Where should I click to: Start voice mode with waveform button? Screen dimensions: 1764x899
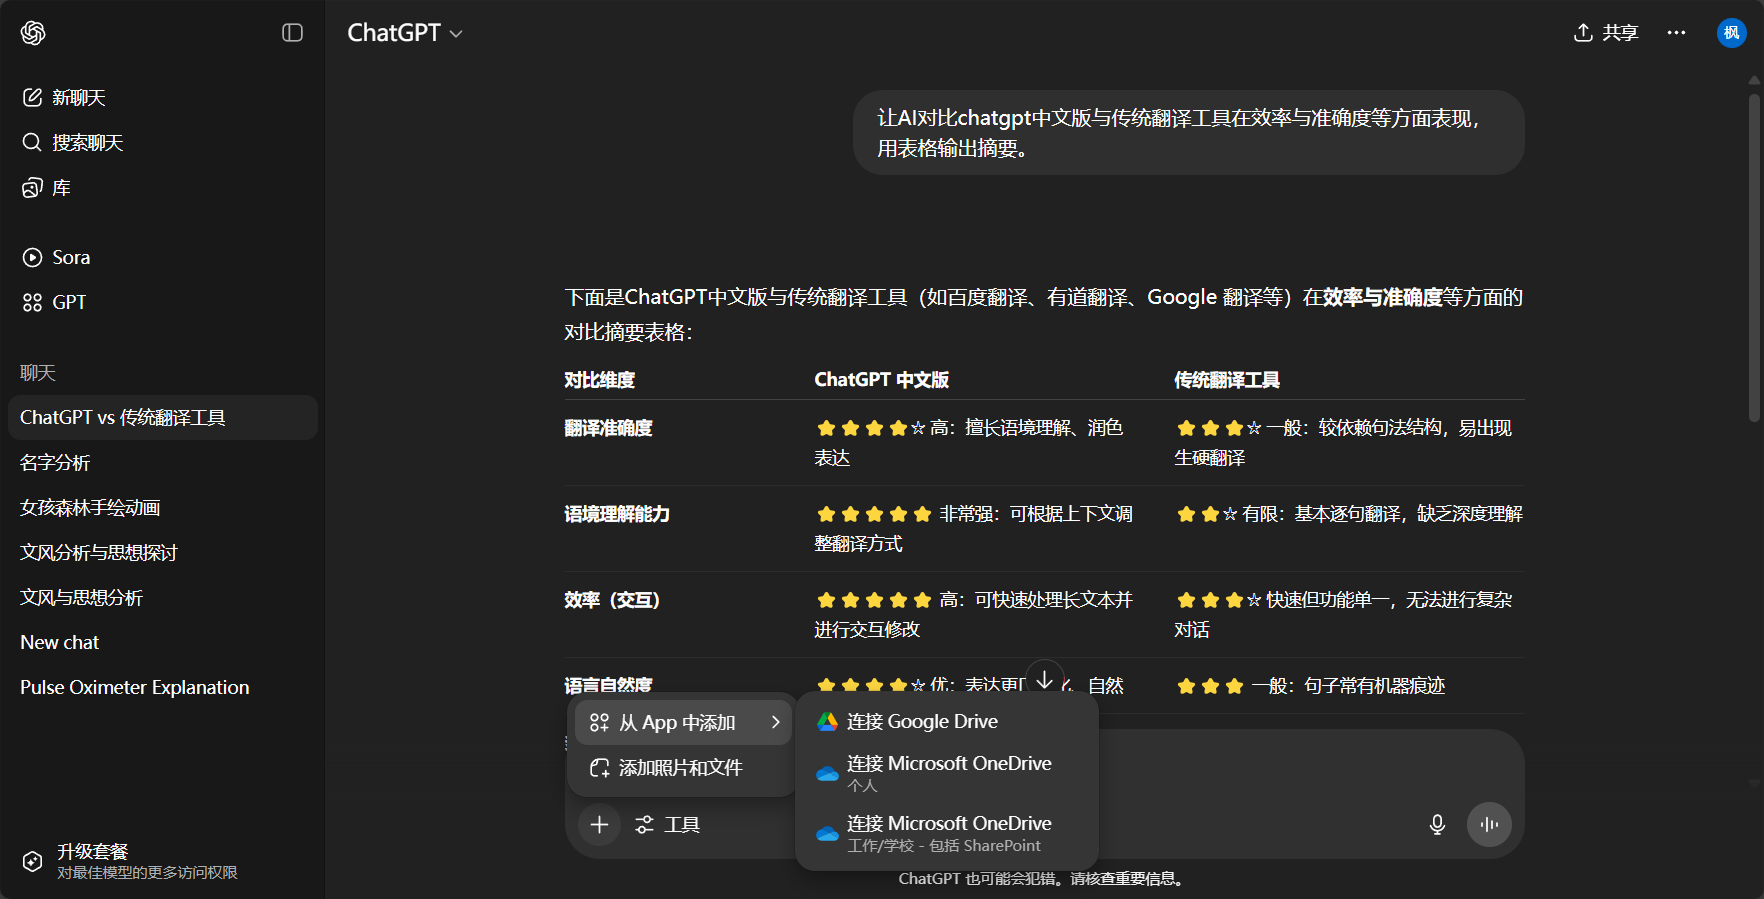pyautogui.click(x=1489, y=825)
